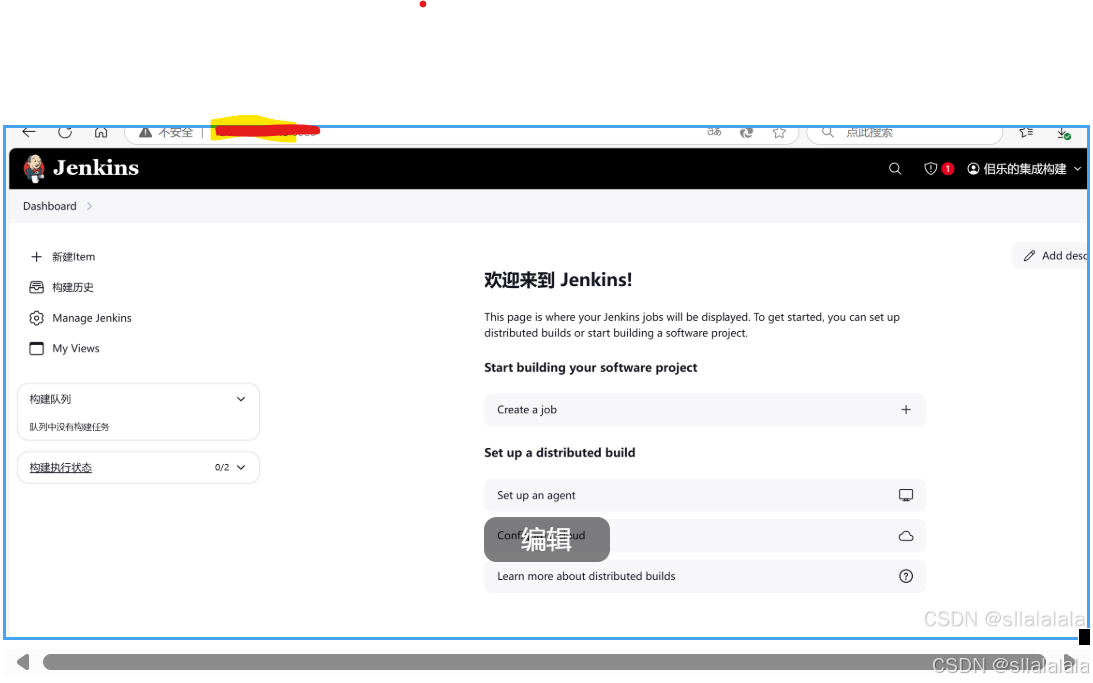1093x683 pixels.
Task: Click the browser search box
Action: 905,132
